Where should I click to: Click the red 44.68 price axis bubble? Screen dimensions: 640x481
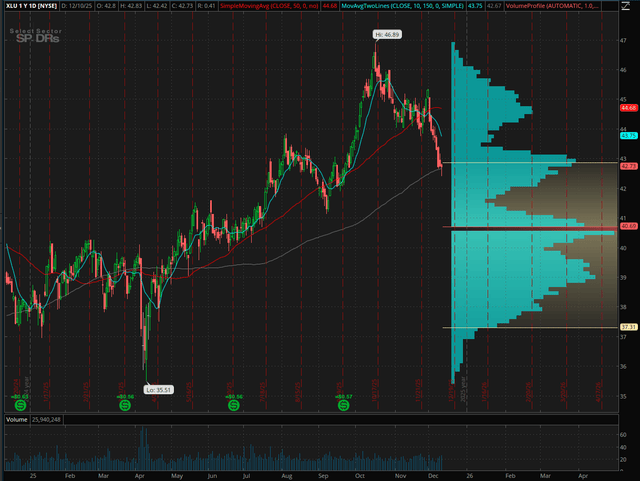[x=628, y=108]
